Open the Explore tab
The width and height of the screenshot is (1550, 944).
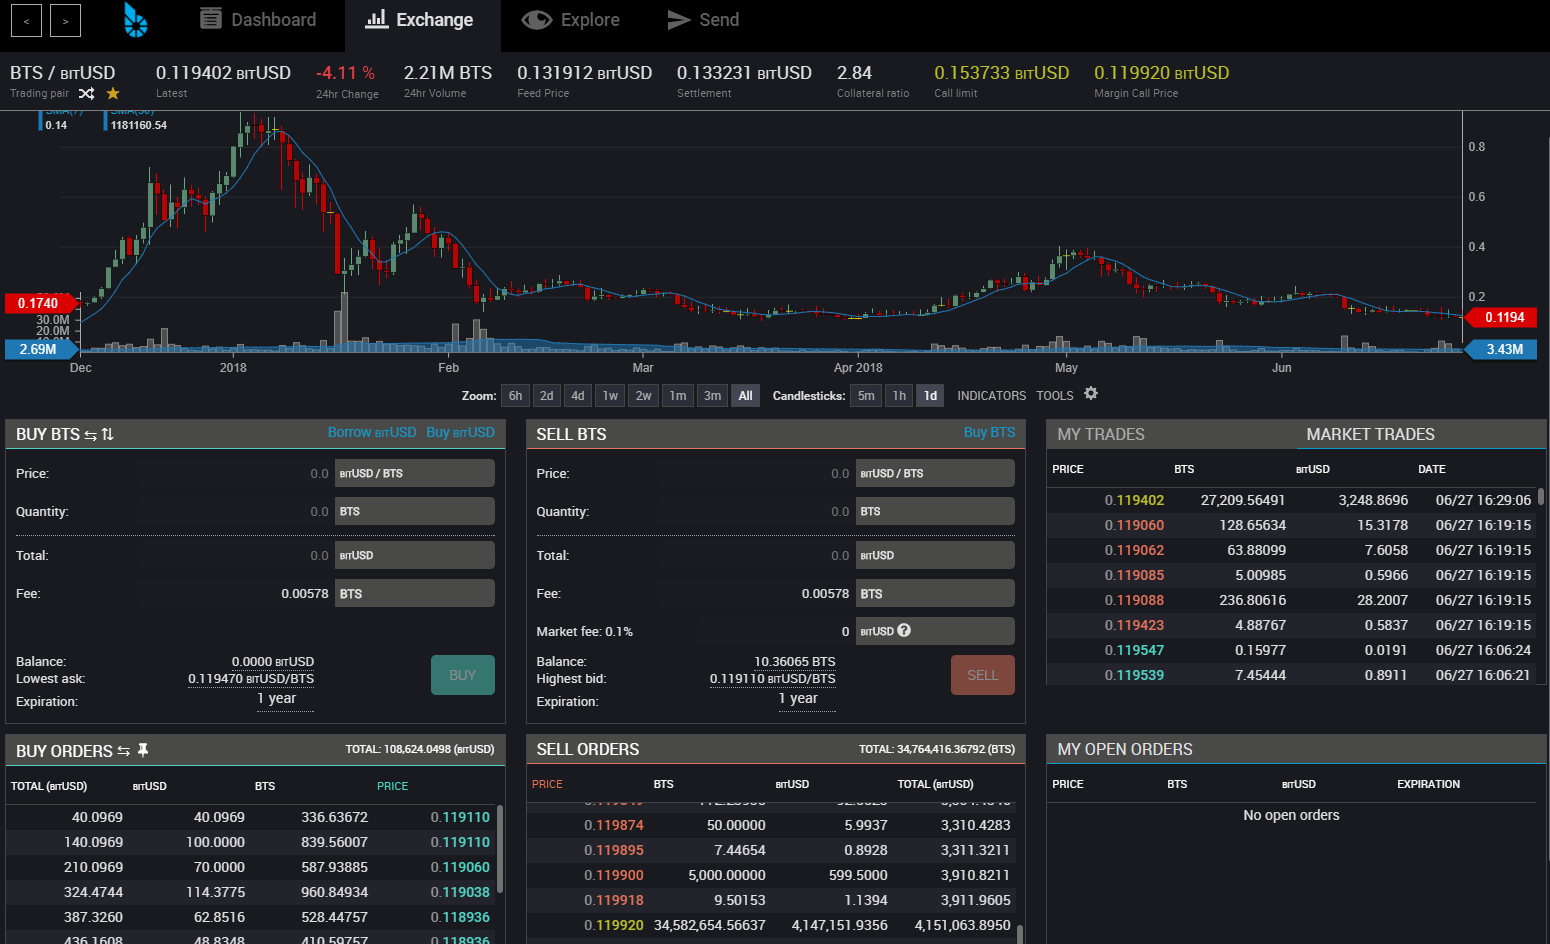click(571, 20)
